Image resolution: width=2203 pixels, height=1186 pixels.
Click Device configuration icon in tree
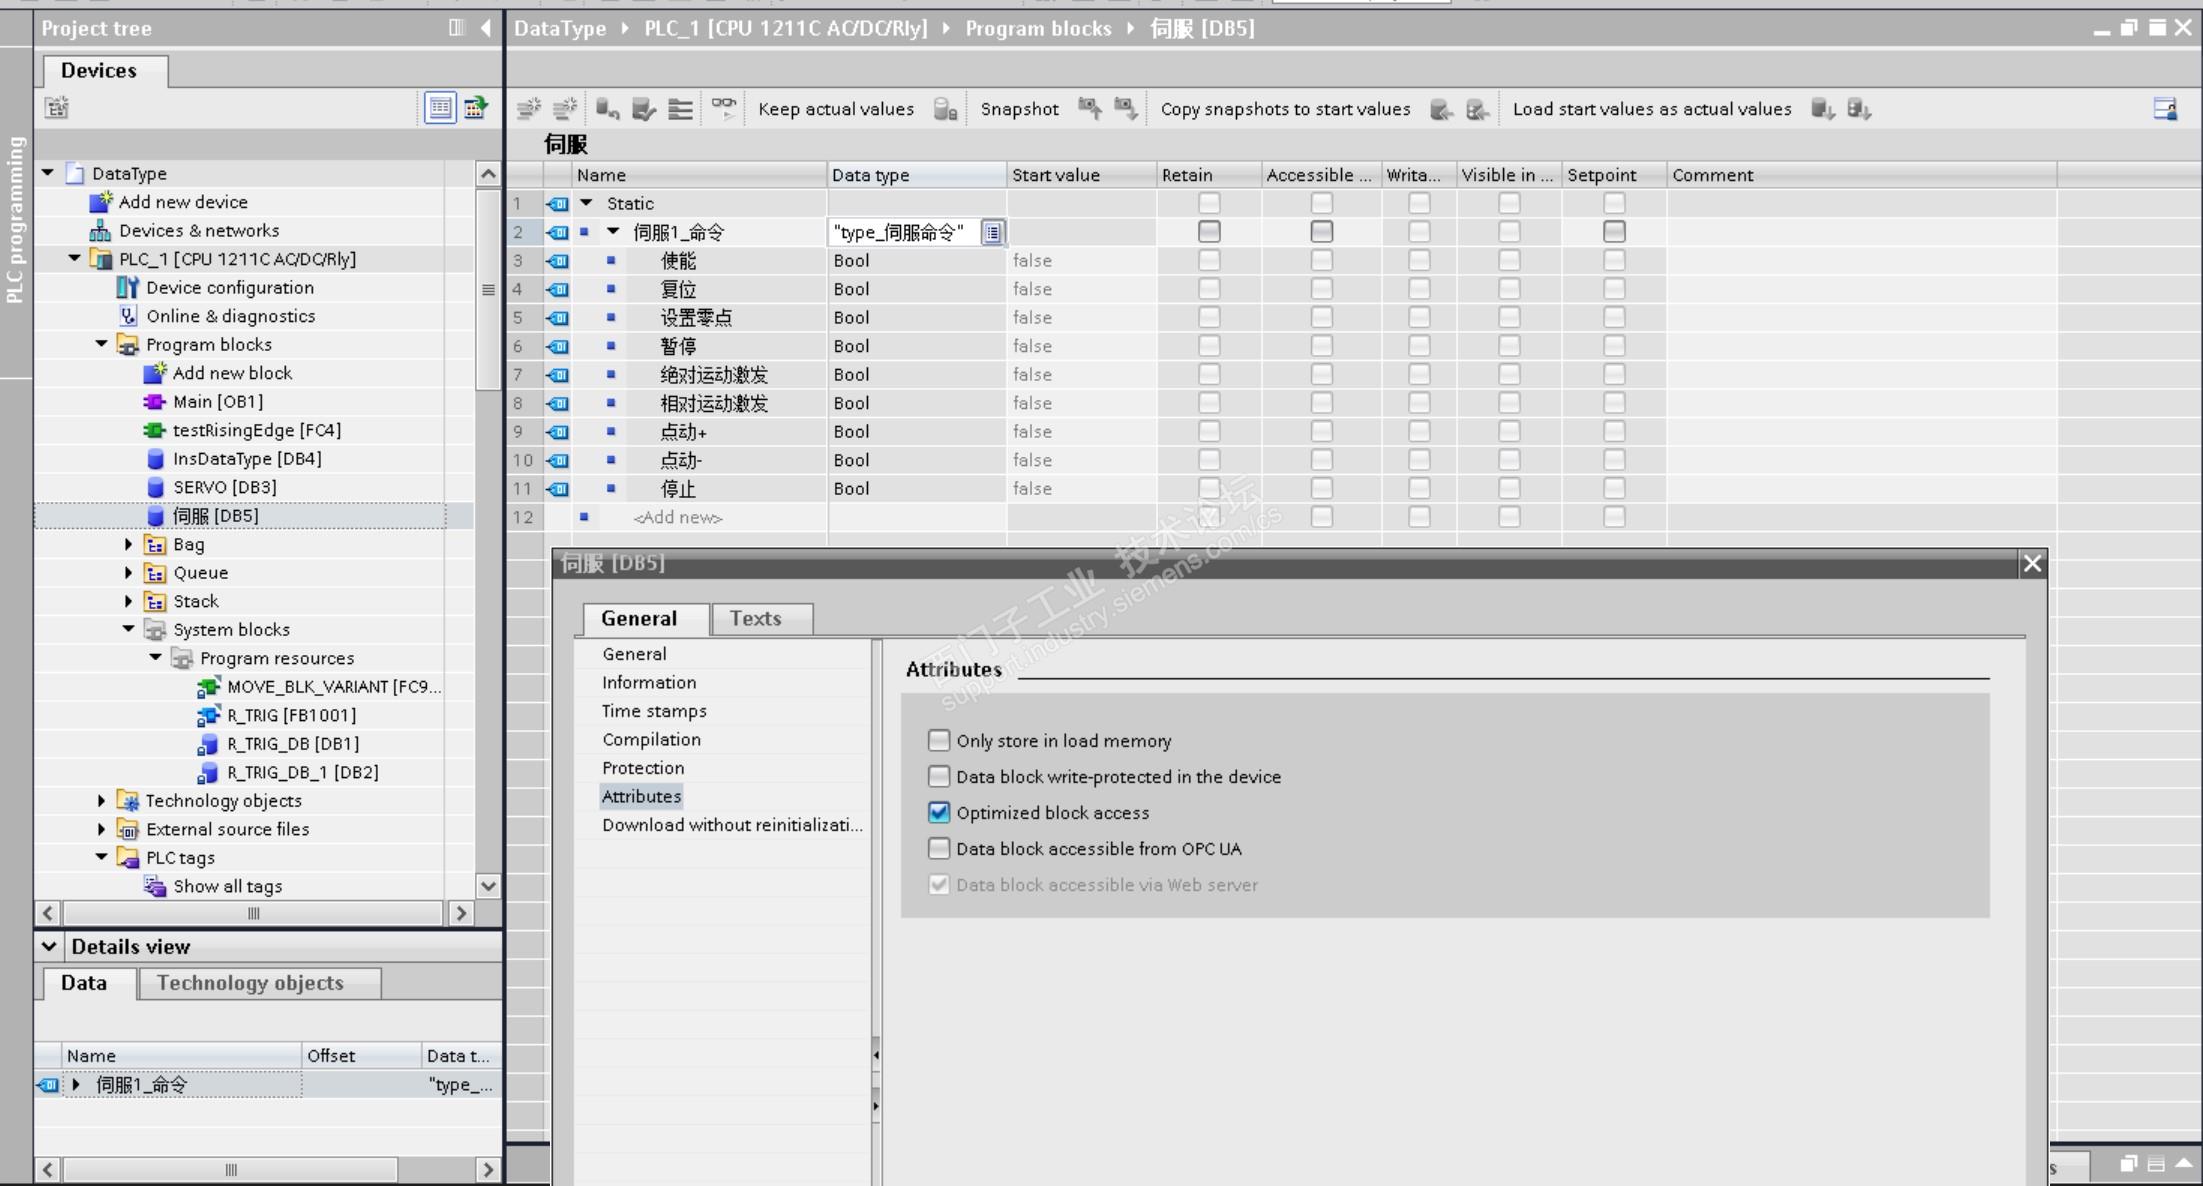pos(127,288)
